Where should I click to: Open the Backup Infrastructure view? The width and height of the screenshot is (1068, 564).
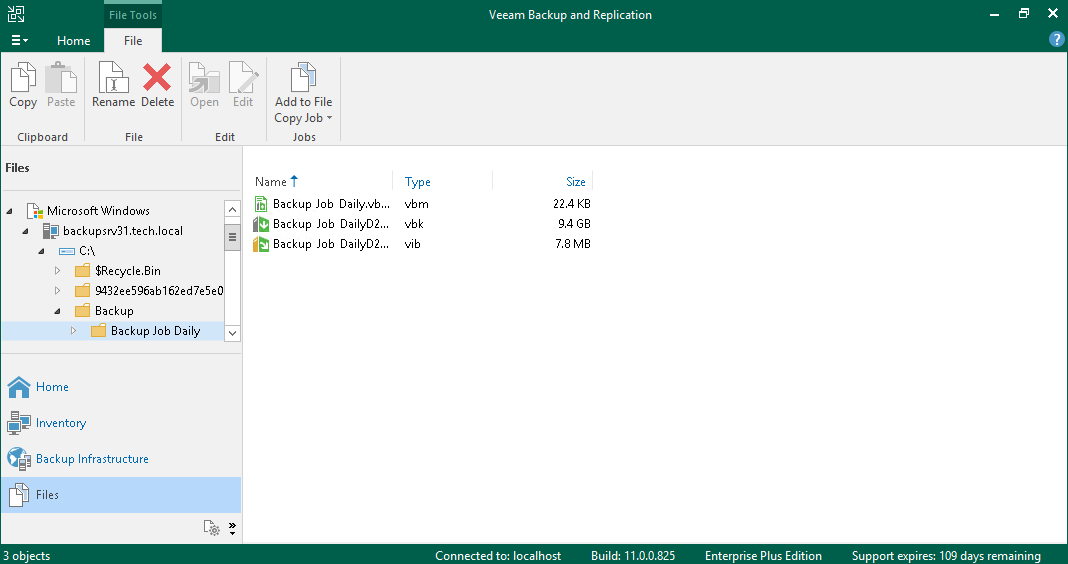coord(121,459)
